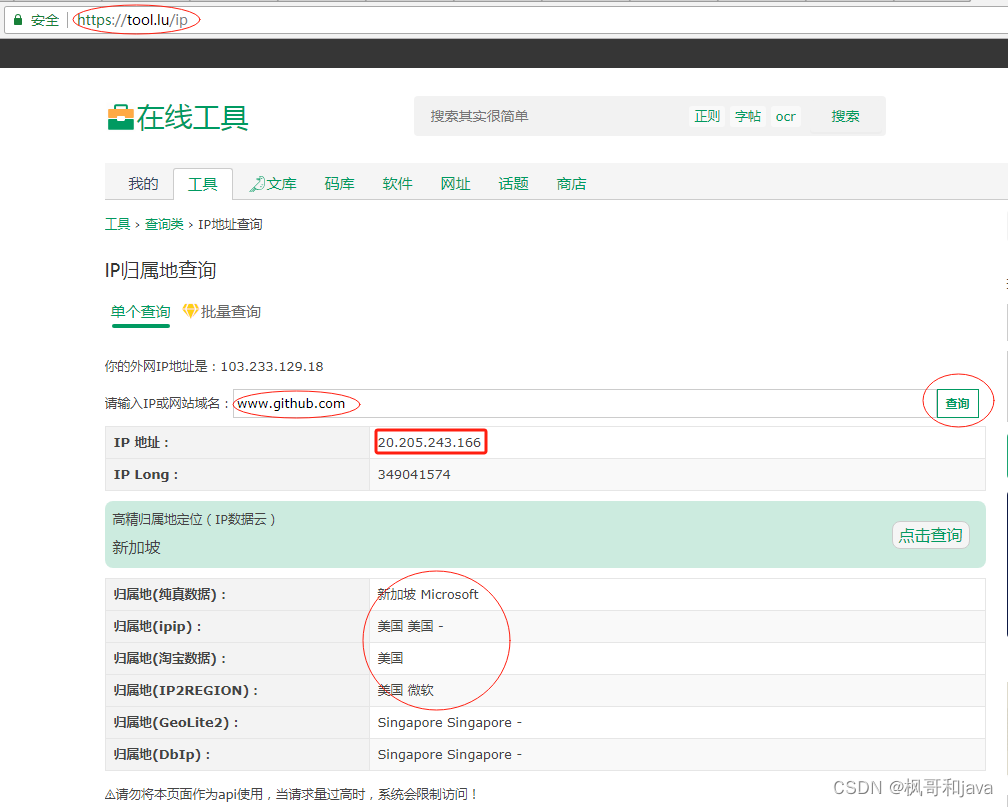This screenshot has width=1008, height=807.
Task: Focus the 搜索其实很简单 search box
Action: coord(553,116)
